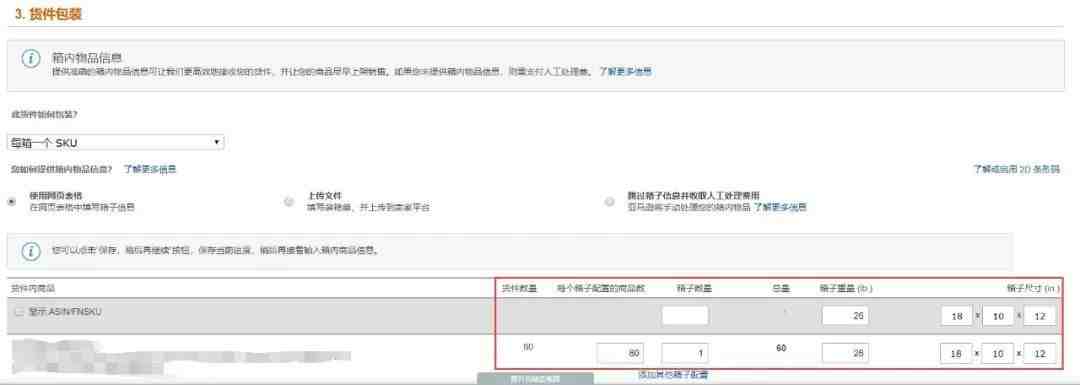The height and width of the screenshot is (385, 1080).
Task: Open 了解更多信息 link in the box content banner
Action: click(625, 72)
